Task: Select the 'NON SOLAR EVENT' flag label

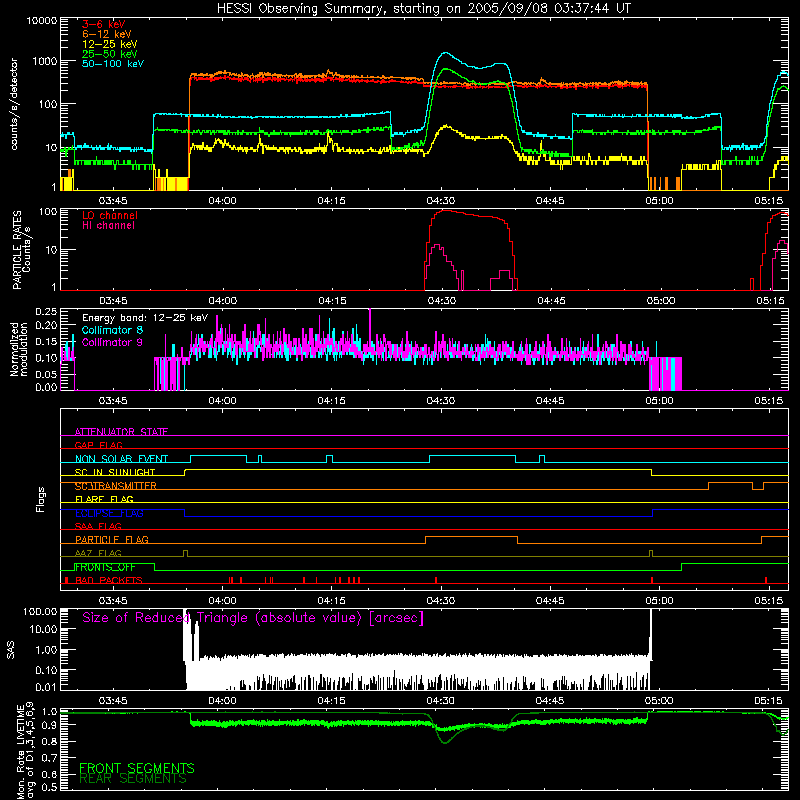Action: (x=121, y=459)
